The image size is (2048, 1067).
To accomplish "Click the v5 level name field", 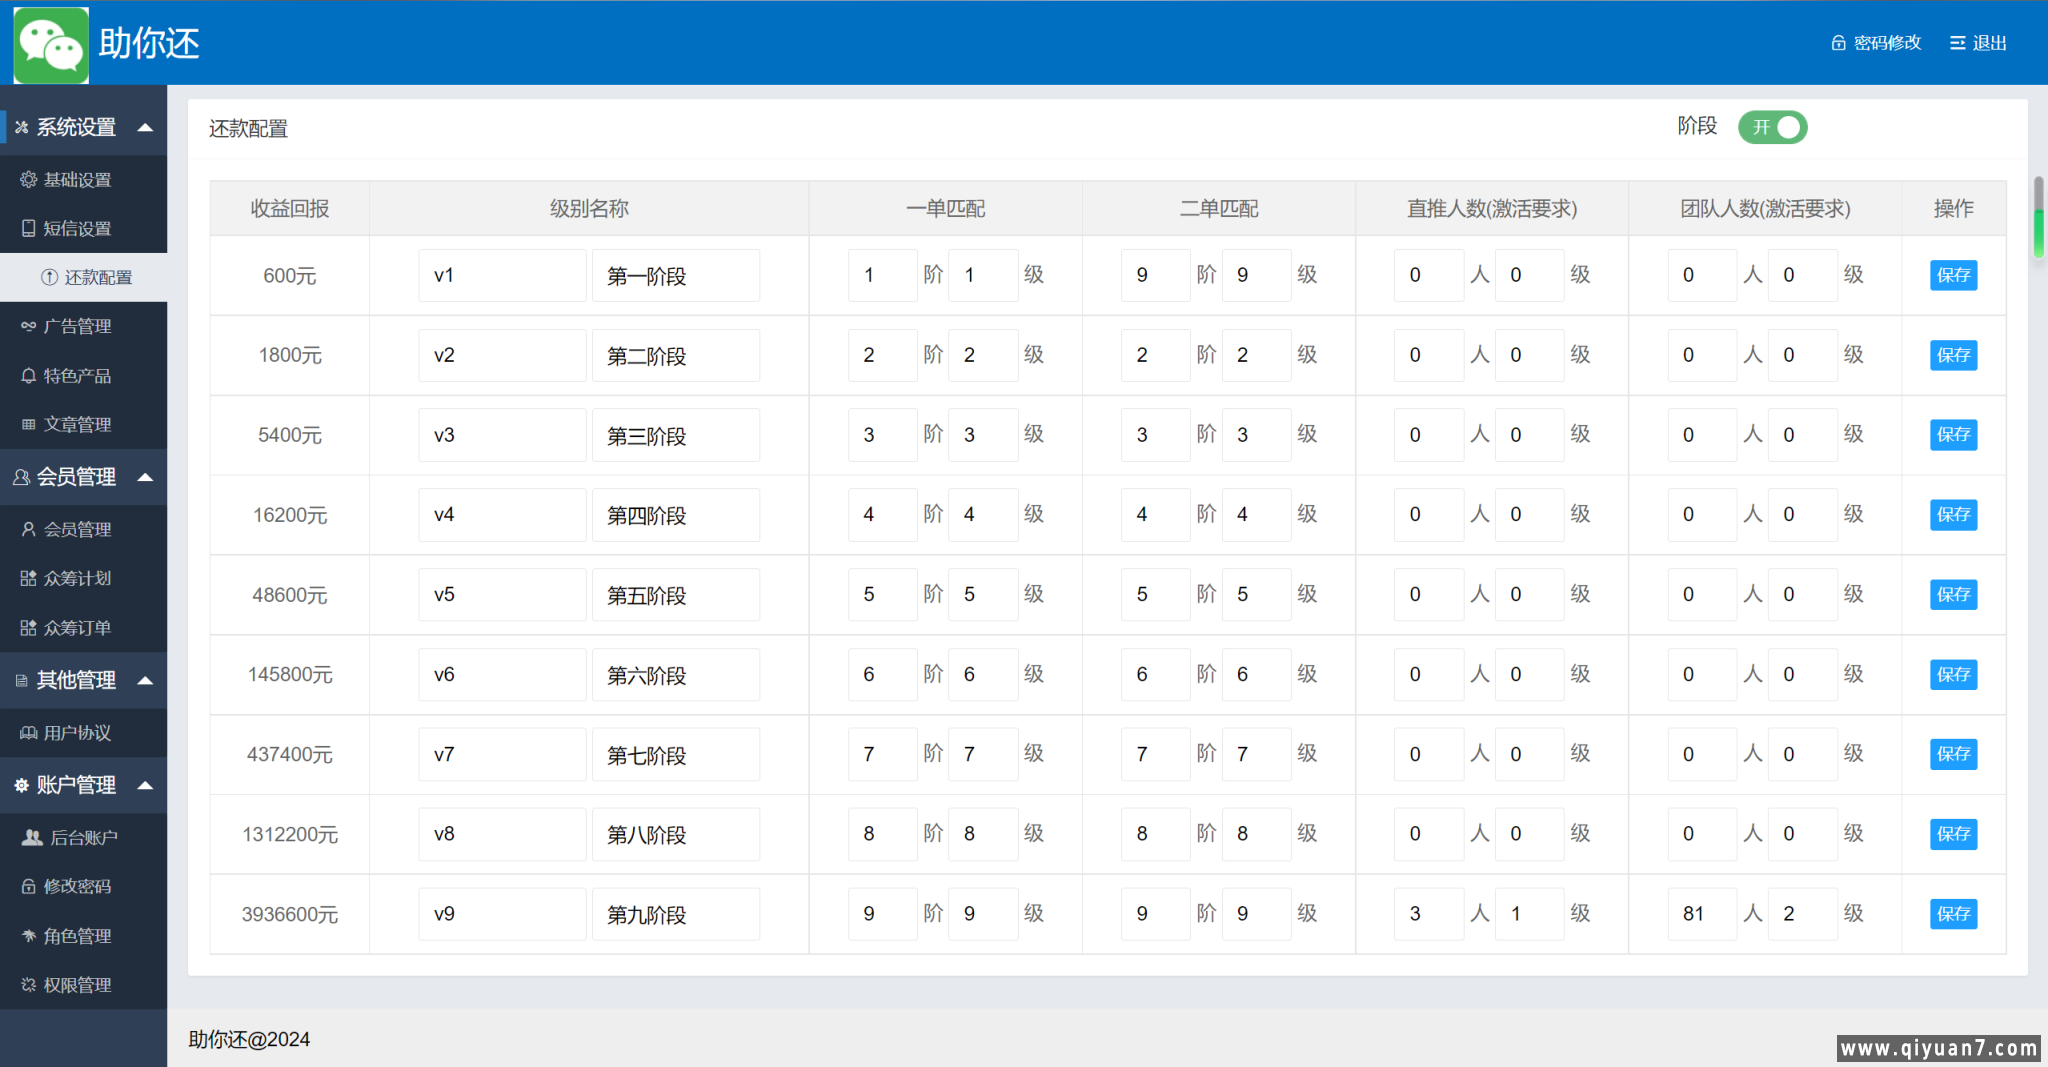I will pos(501,595).
